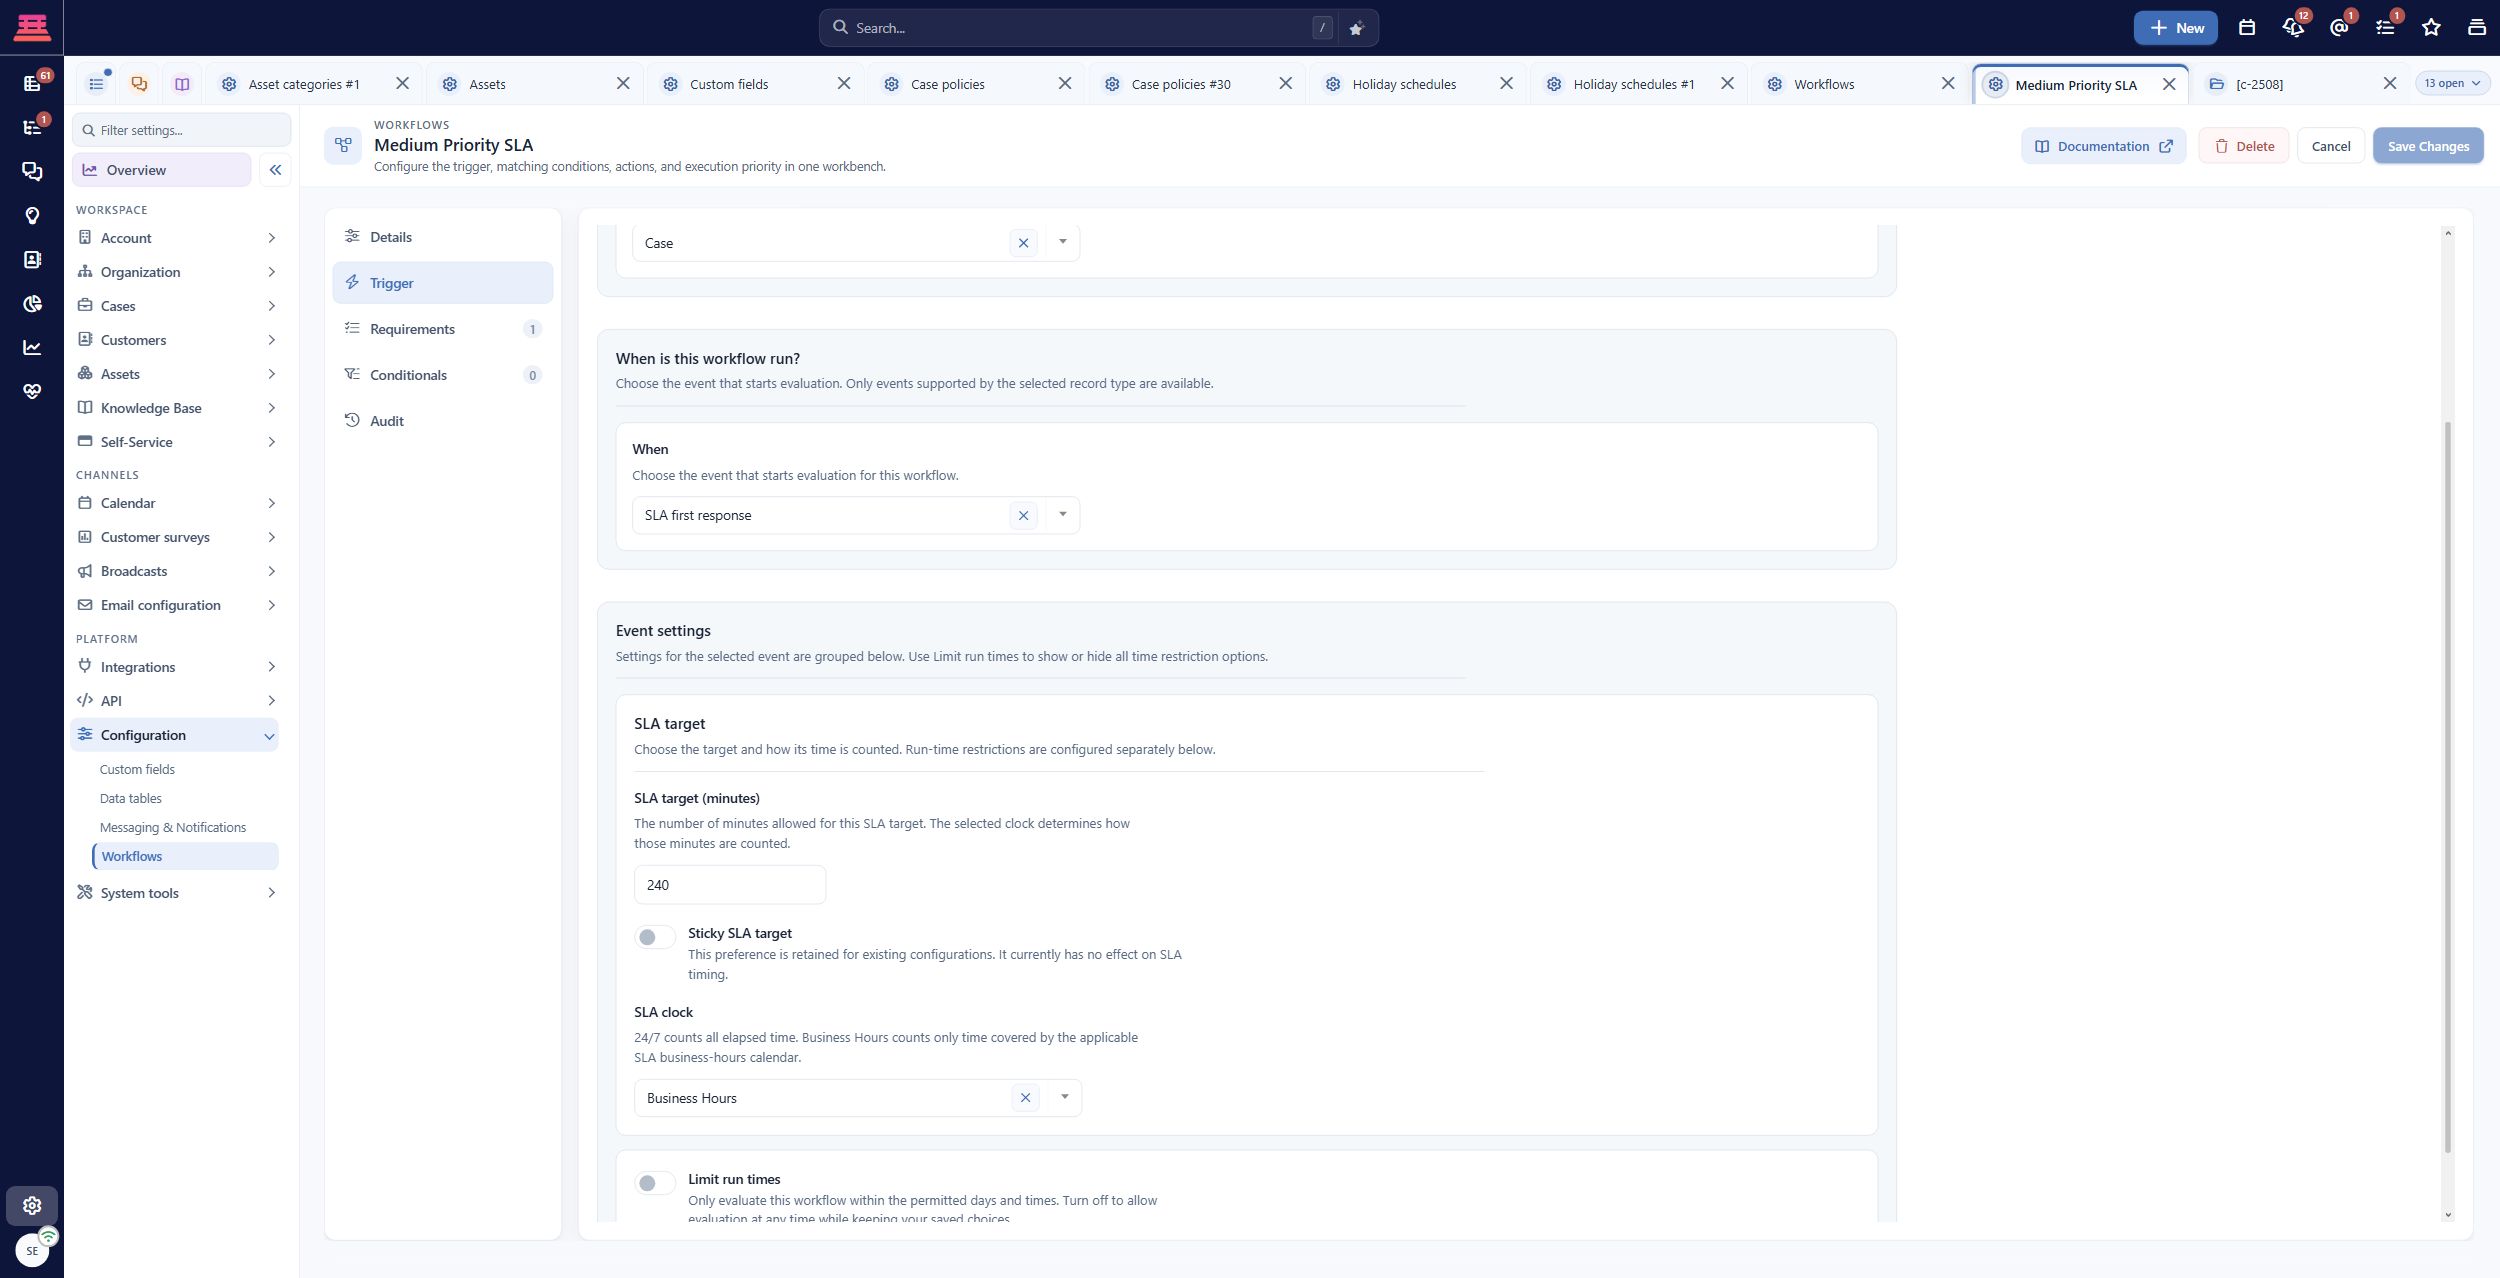
Task: Click the Cancel button
Action: (2330, 146)
